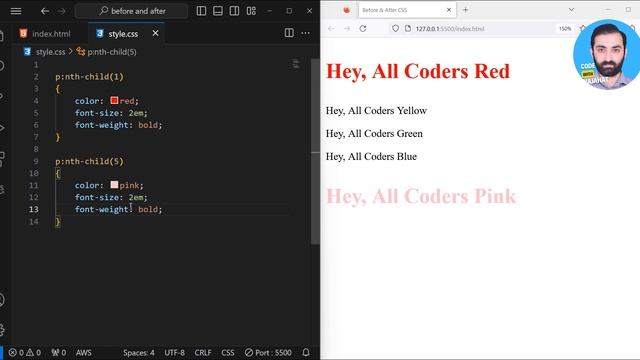Open the editor more actions menu
Screen dimensions: 640x360
305,33
